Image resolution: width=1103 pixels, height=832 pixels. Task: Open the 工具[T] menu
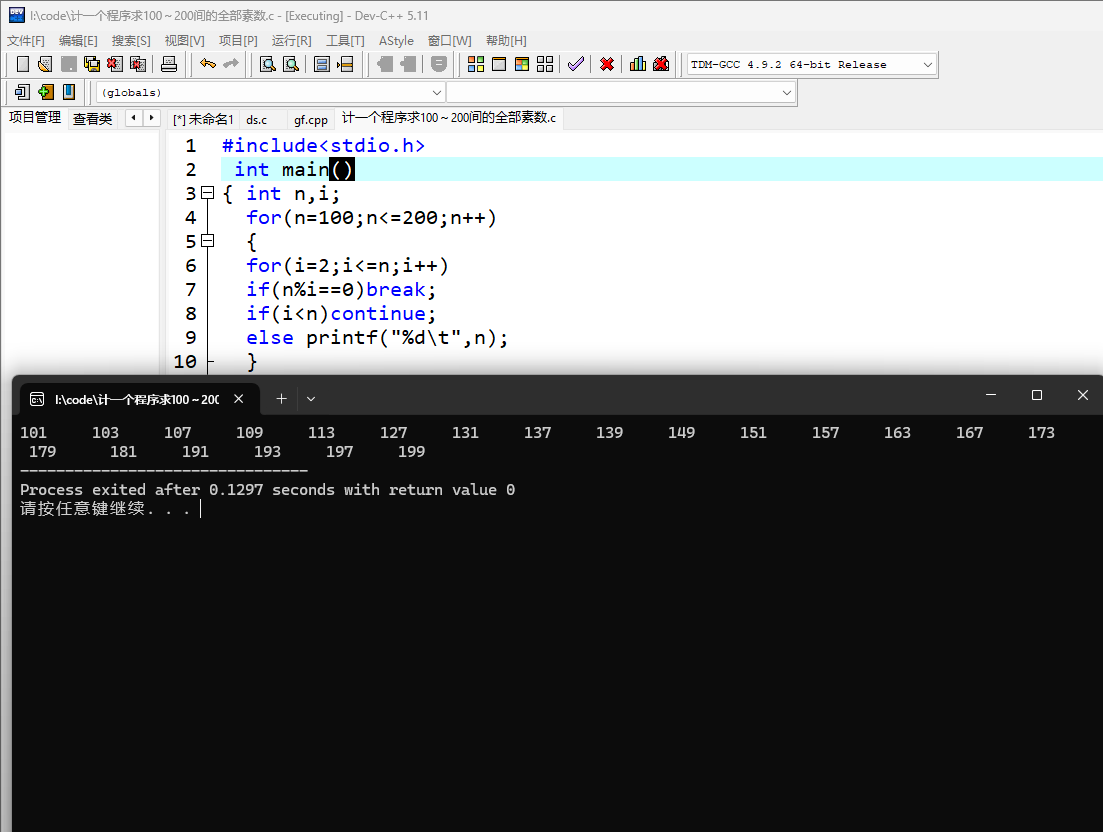point(345,41)
